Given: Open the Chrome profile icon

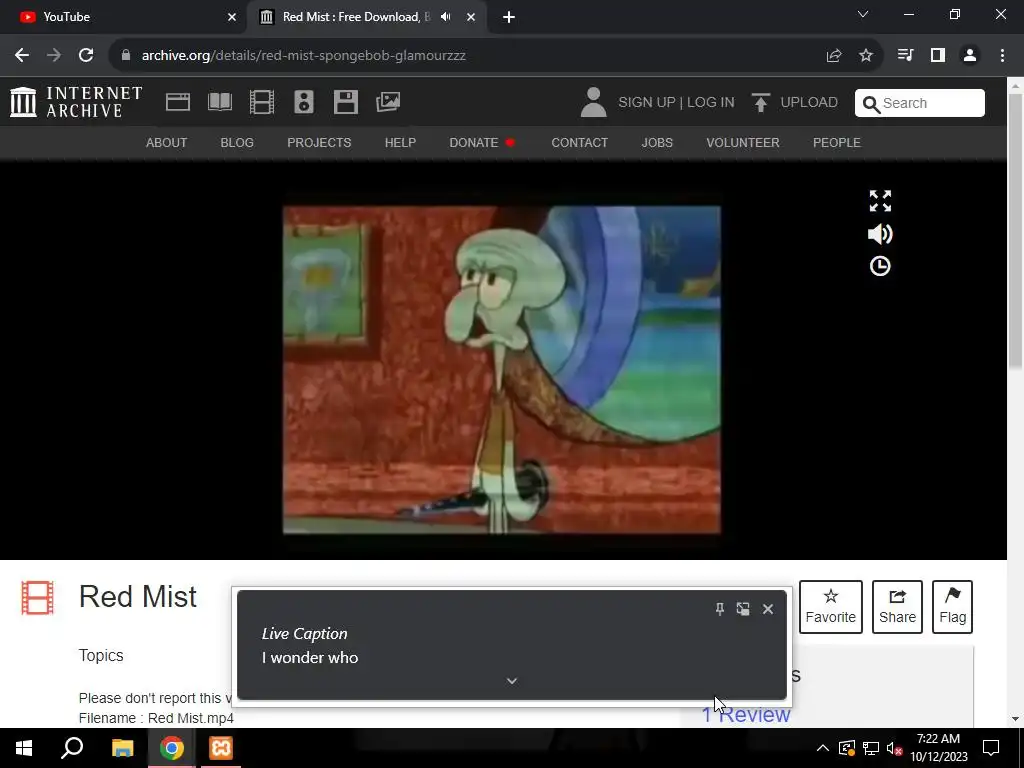Looking at the screenshot, I should (970, 56).
